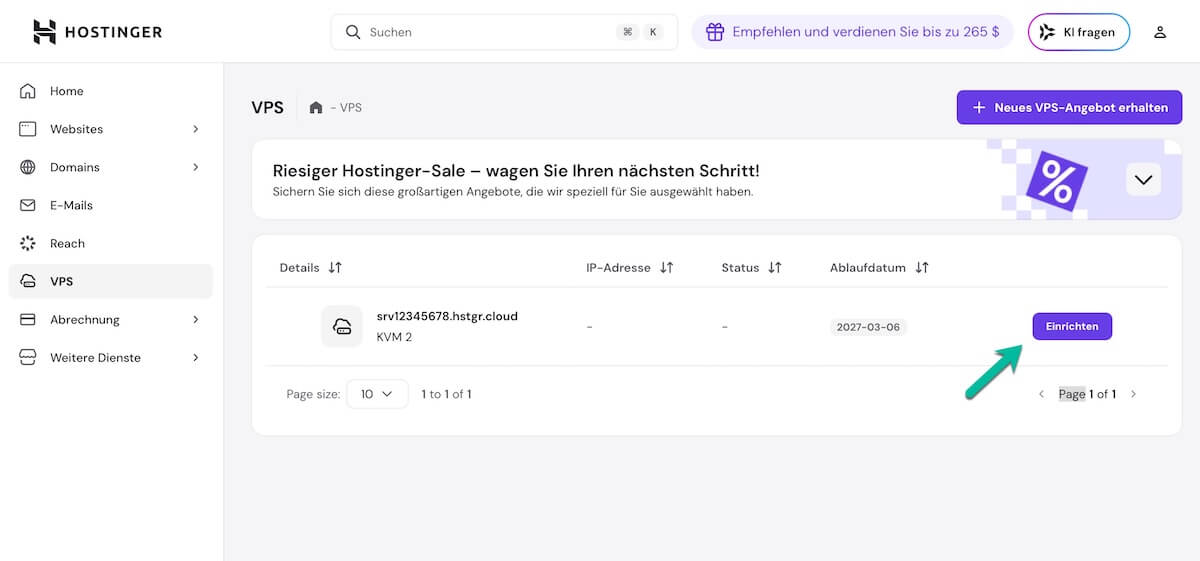Click the KI fragen sparkle icon

tap(1046, 32)
